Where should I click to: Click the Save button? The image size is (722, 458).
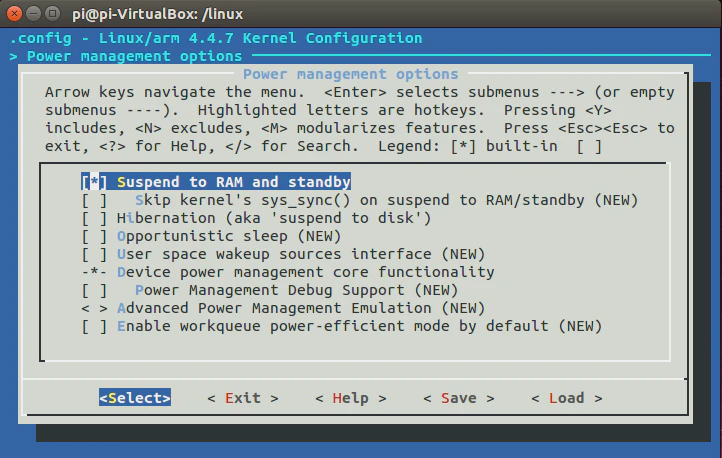pos(459,398)
